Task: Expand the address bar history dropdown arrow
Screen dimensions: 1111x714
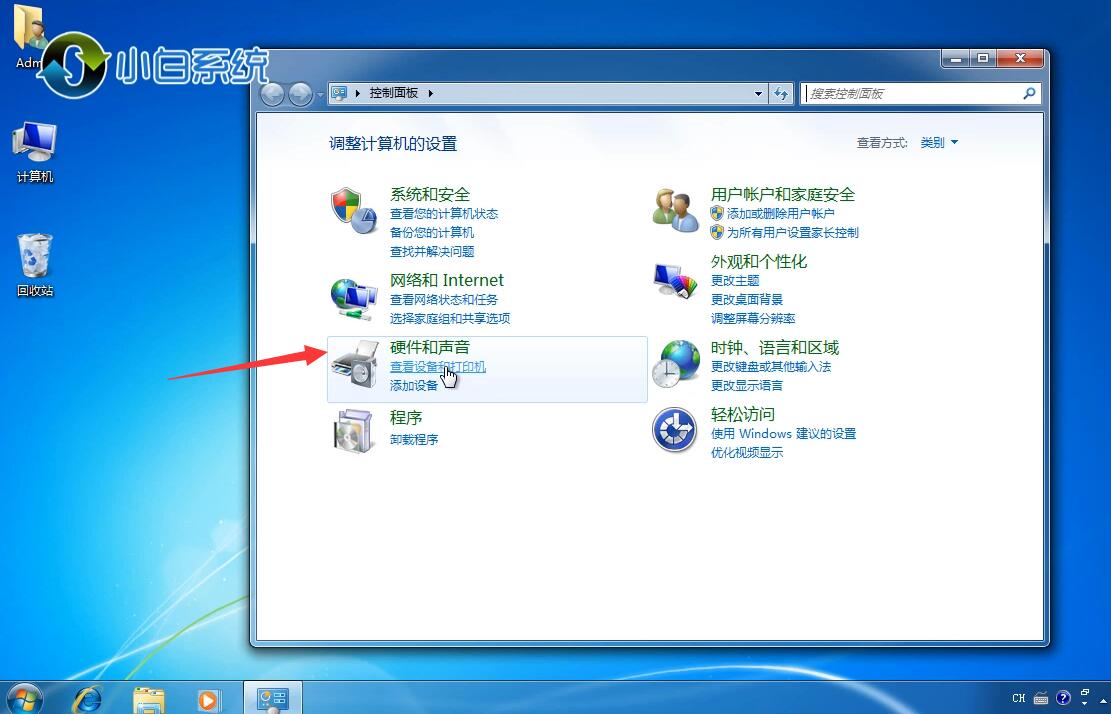Action: click(758, 93)
